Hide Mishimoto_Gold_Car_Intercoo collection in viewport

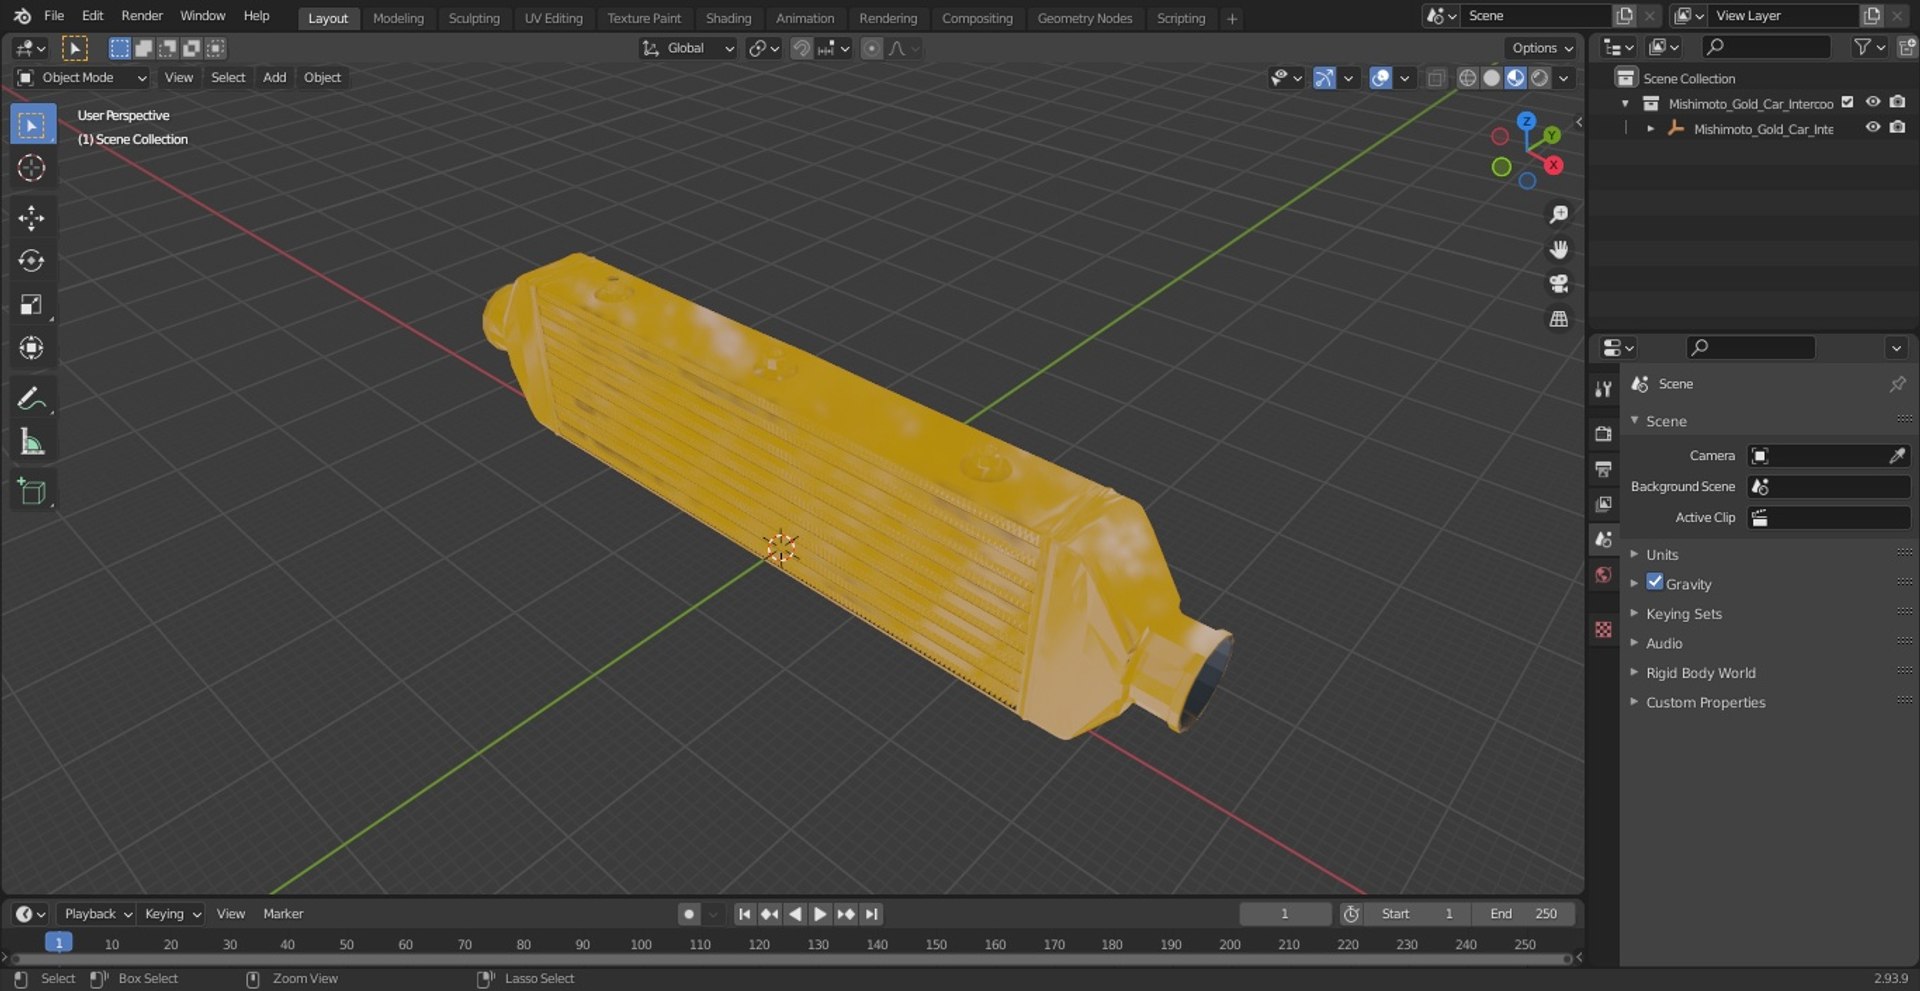[x=1873, y=102]
